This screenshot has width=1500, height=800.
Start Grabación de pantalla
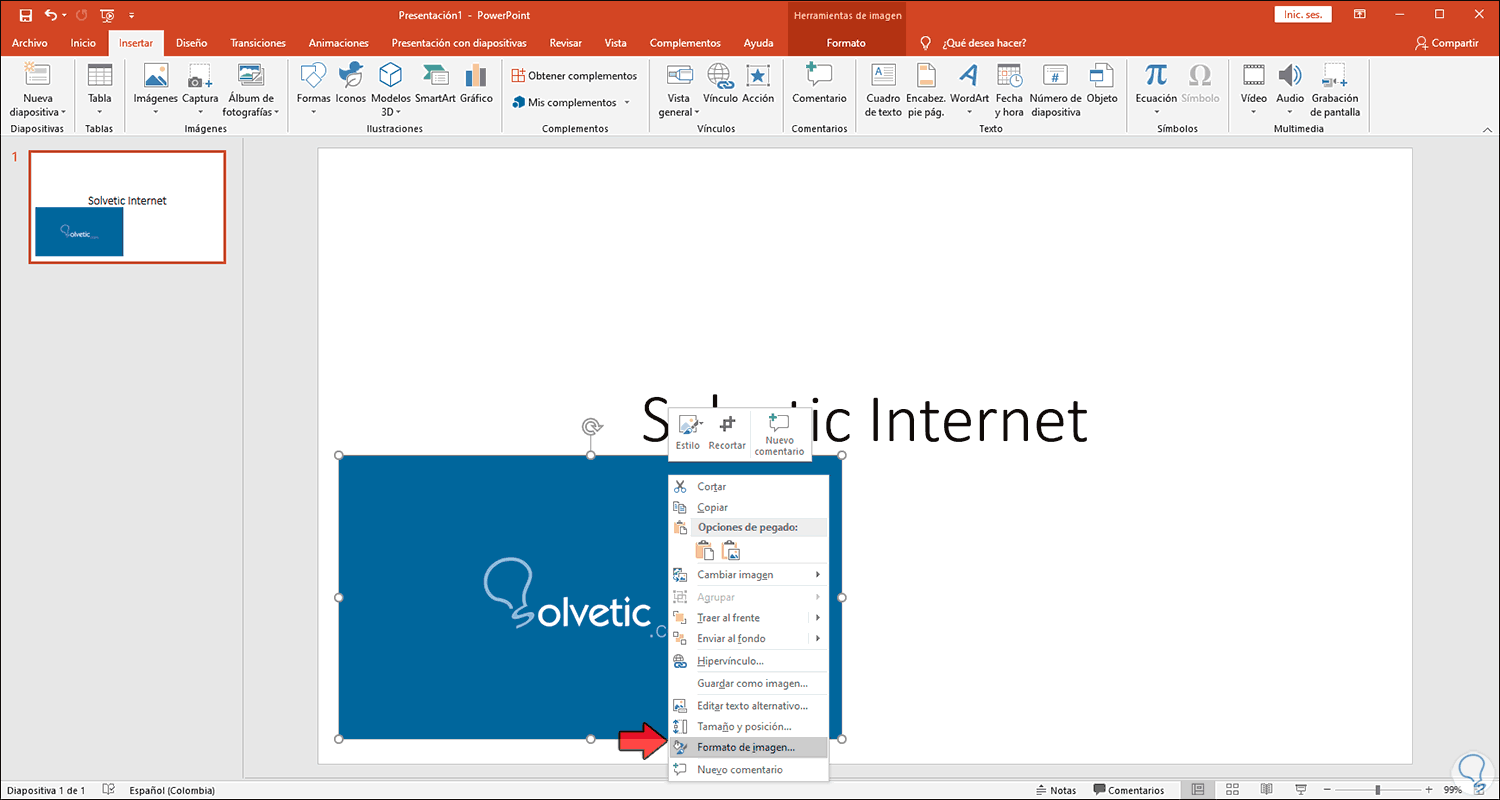(x=1335, y=90)
